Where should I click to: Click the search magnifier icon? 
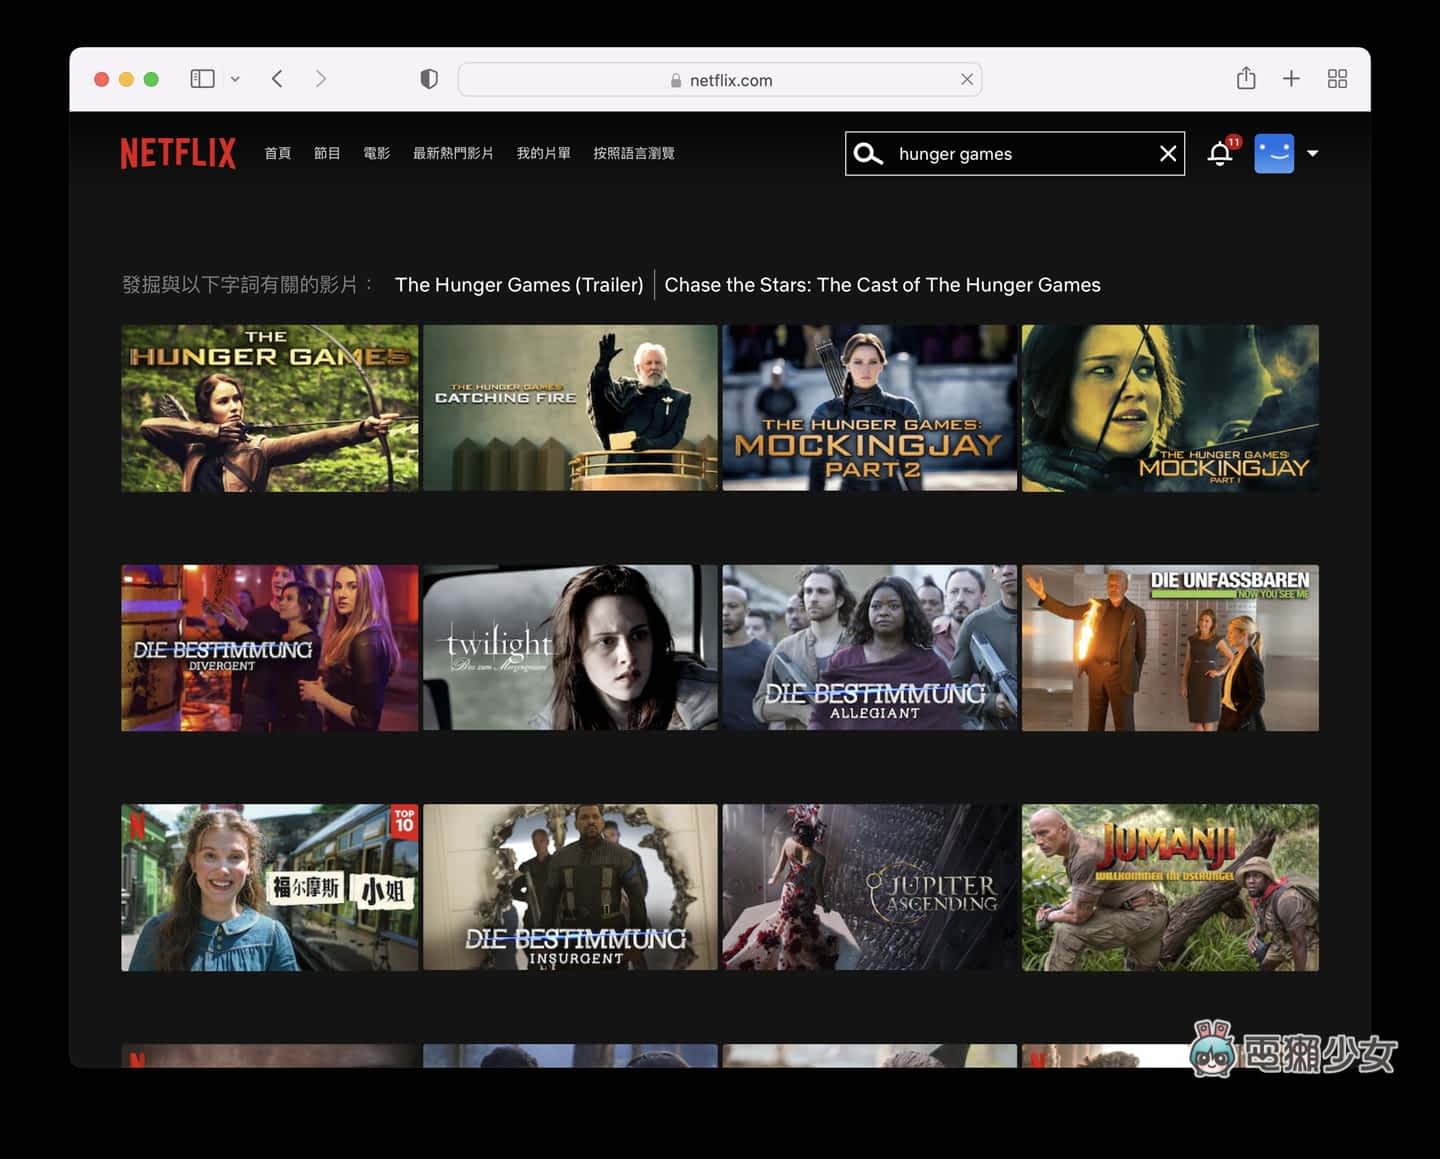(x=868, y=154)
